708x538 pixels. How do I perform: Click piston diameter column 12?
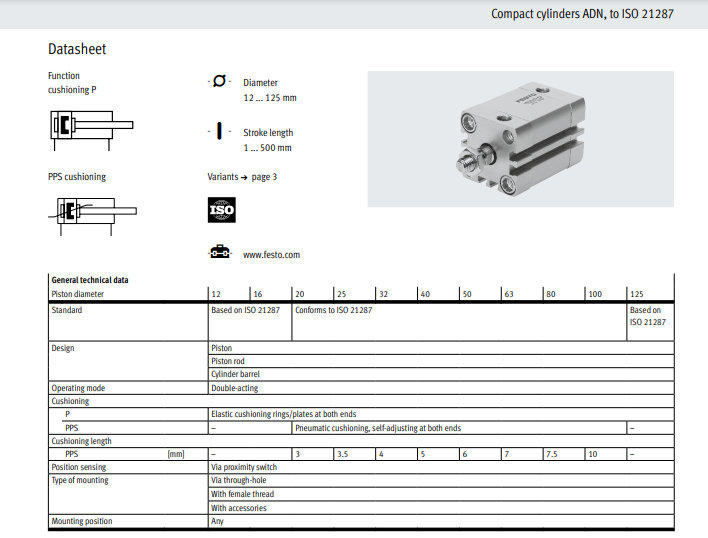coord(216,294)
